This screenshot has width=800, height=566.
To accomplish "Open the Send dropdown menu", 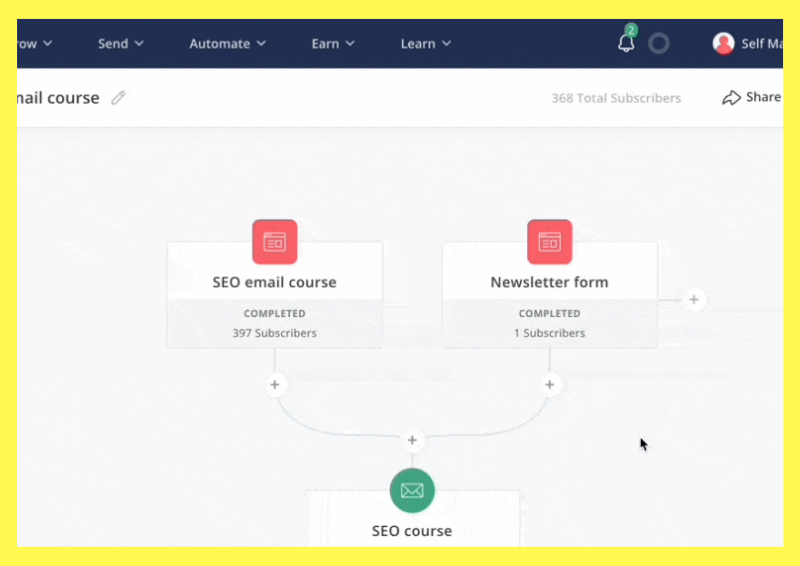I will click(x=121, y=43).
